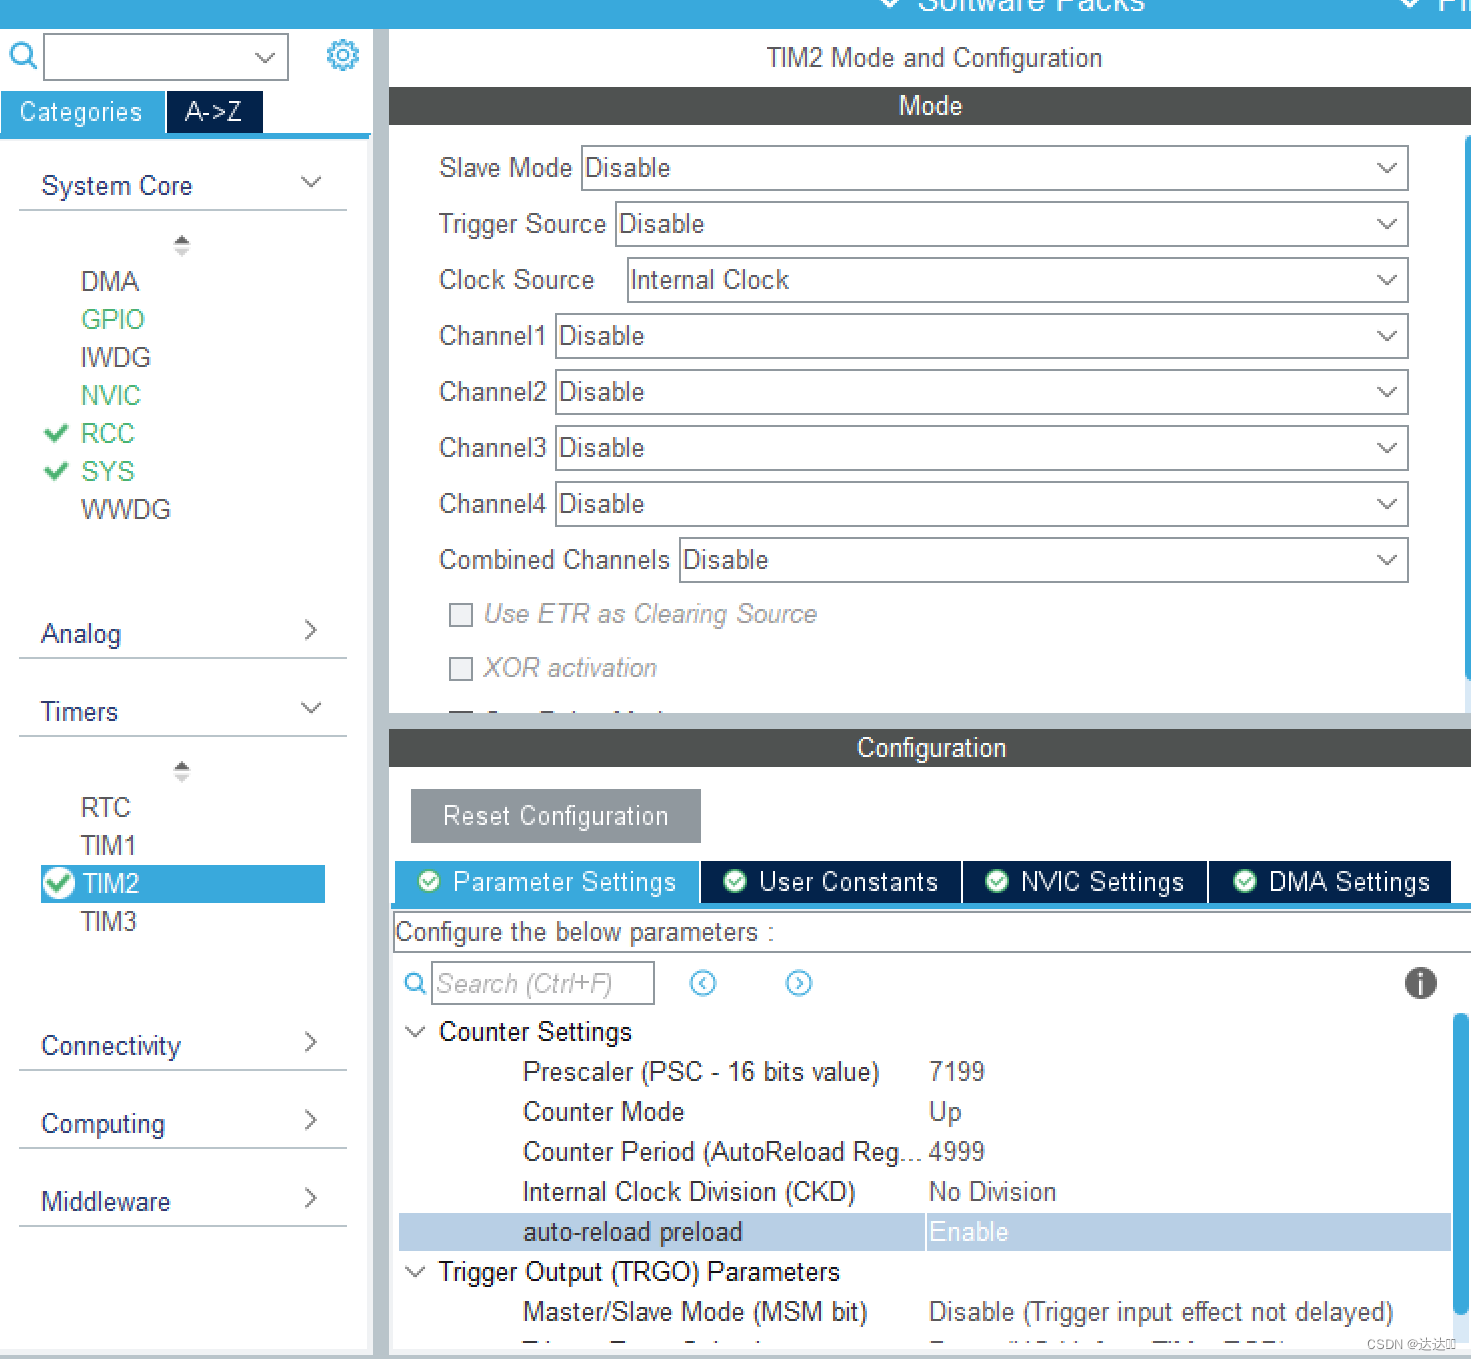Screen dimensions: 1471x1360
Task: Collapse the Counter Settings group
Action: pyautogui.click(x=414, y=1031)
